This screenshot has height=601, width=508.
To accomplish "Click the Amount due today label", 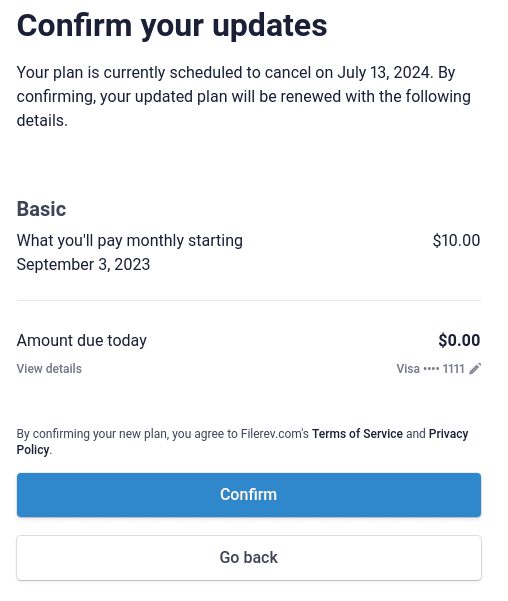I will click(82, 340).
